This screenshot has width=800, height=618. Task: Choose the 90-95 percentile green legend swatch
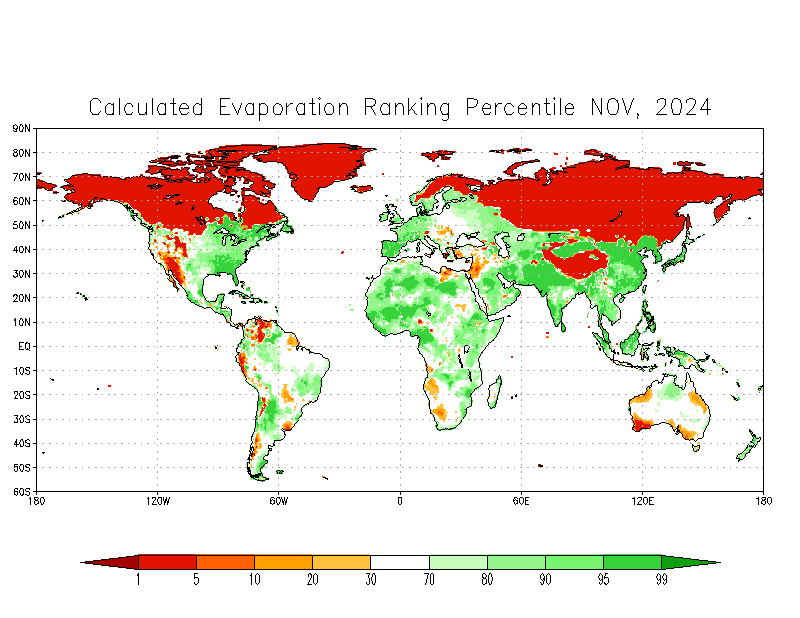pos(574,562)
